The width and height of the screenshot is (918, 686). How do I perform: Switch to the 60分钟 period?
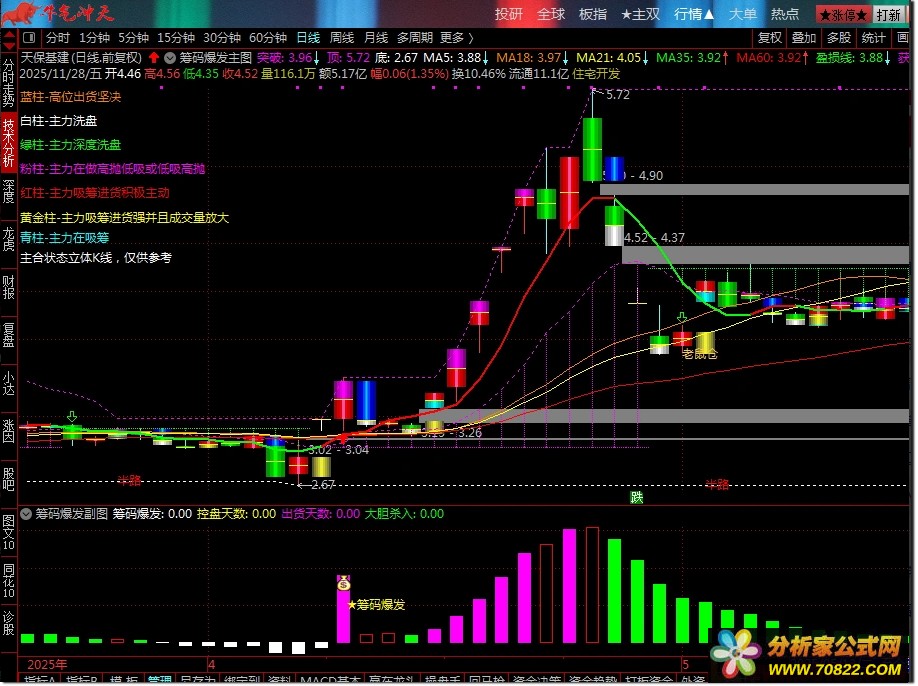pyautogui.click(x=268, y=38)
